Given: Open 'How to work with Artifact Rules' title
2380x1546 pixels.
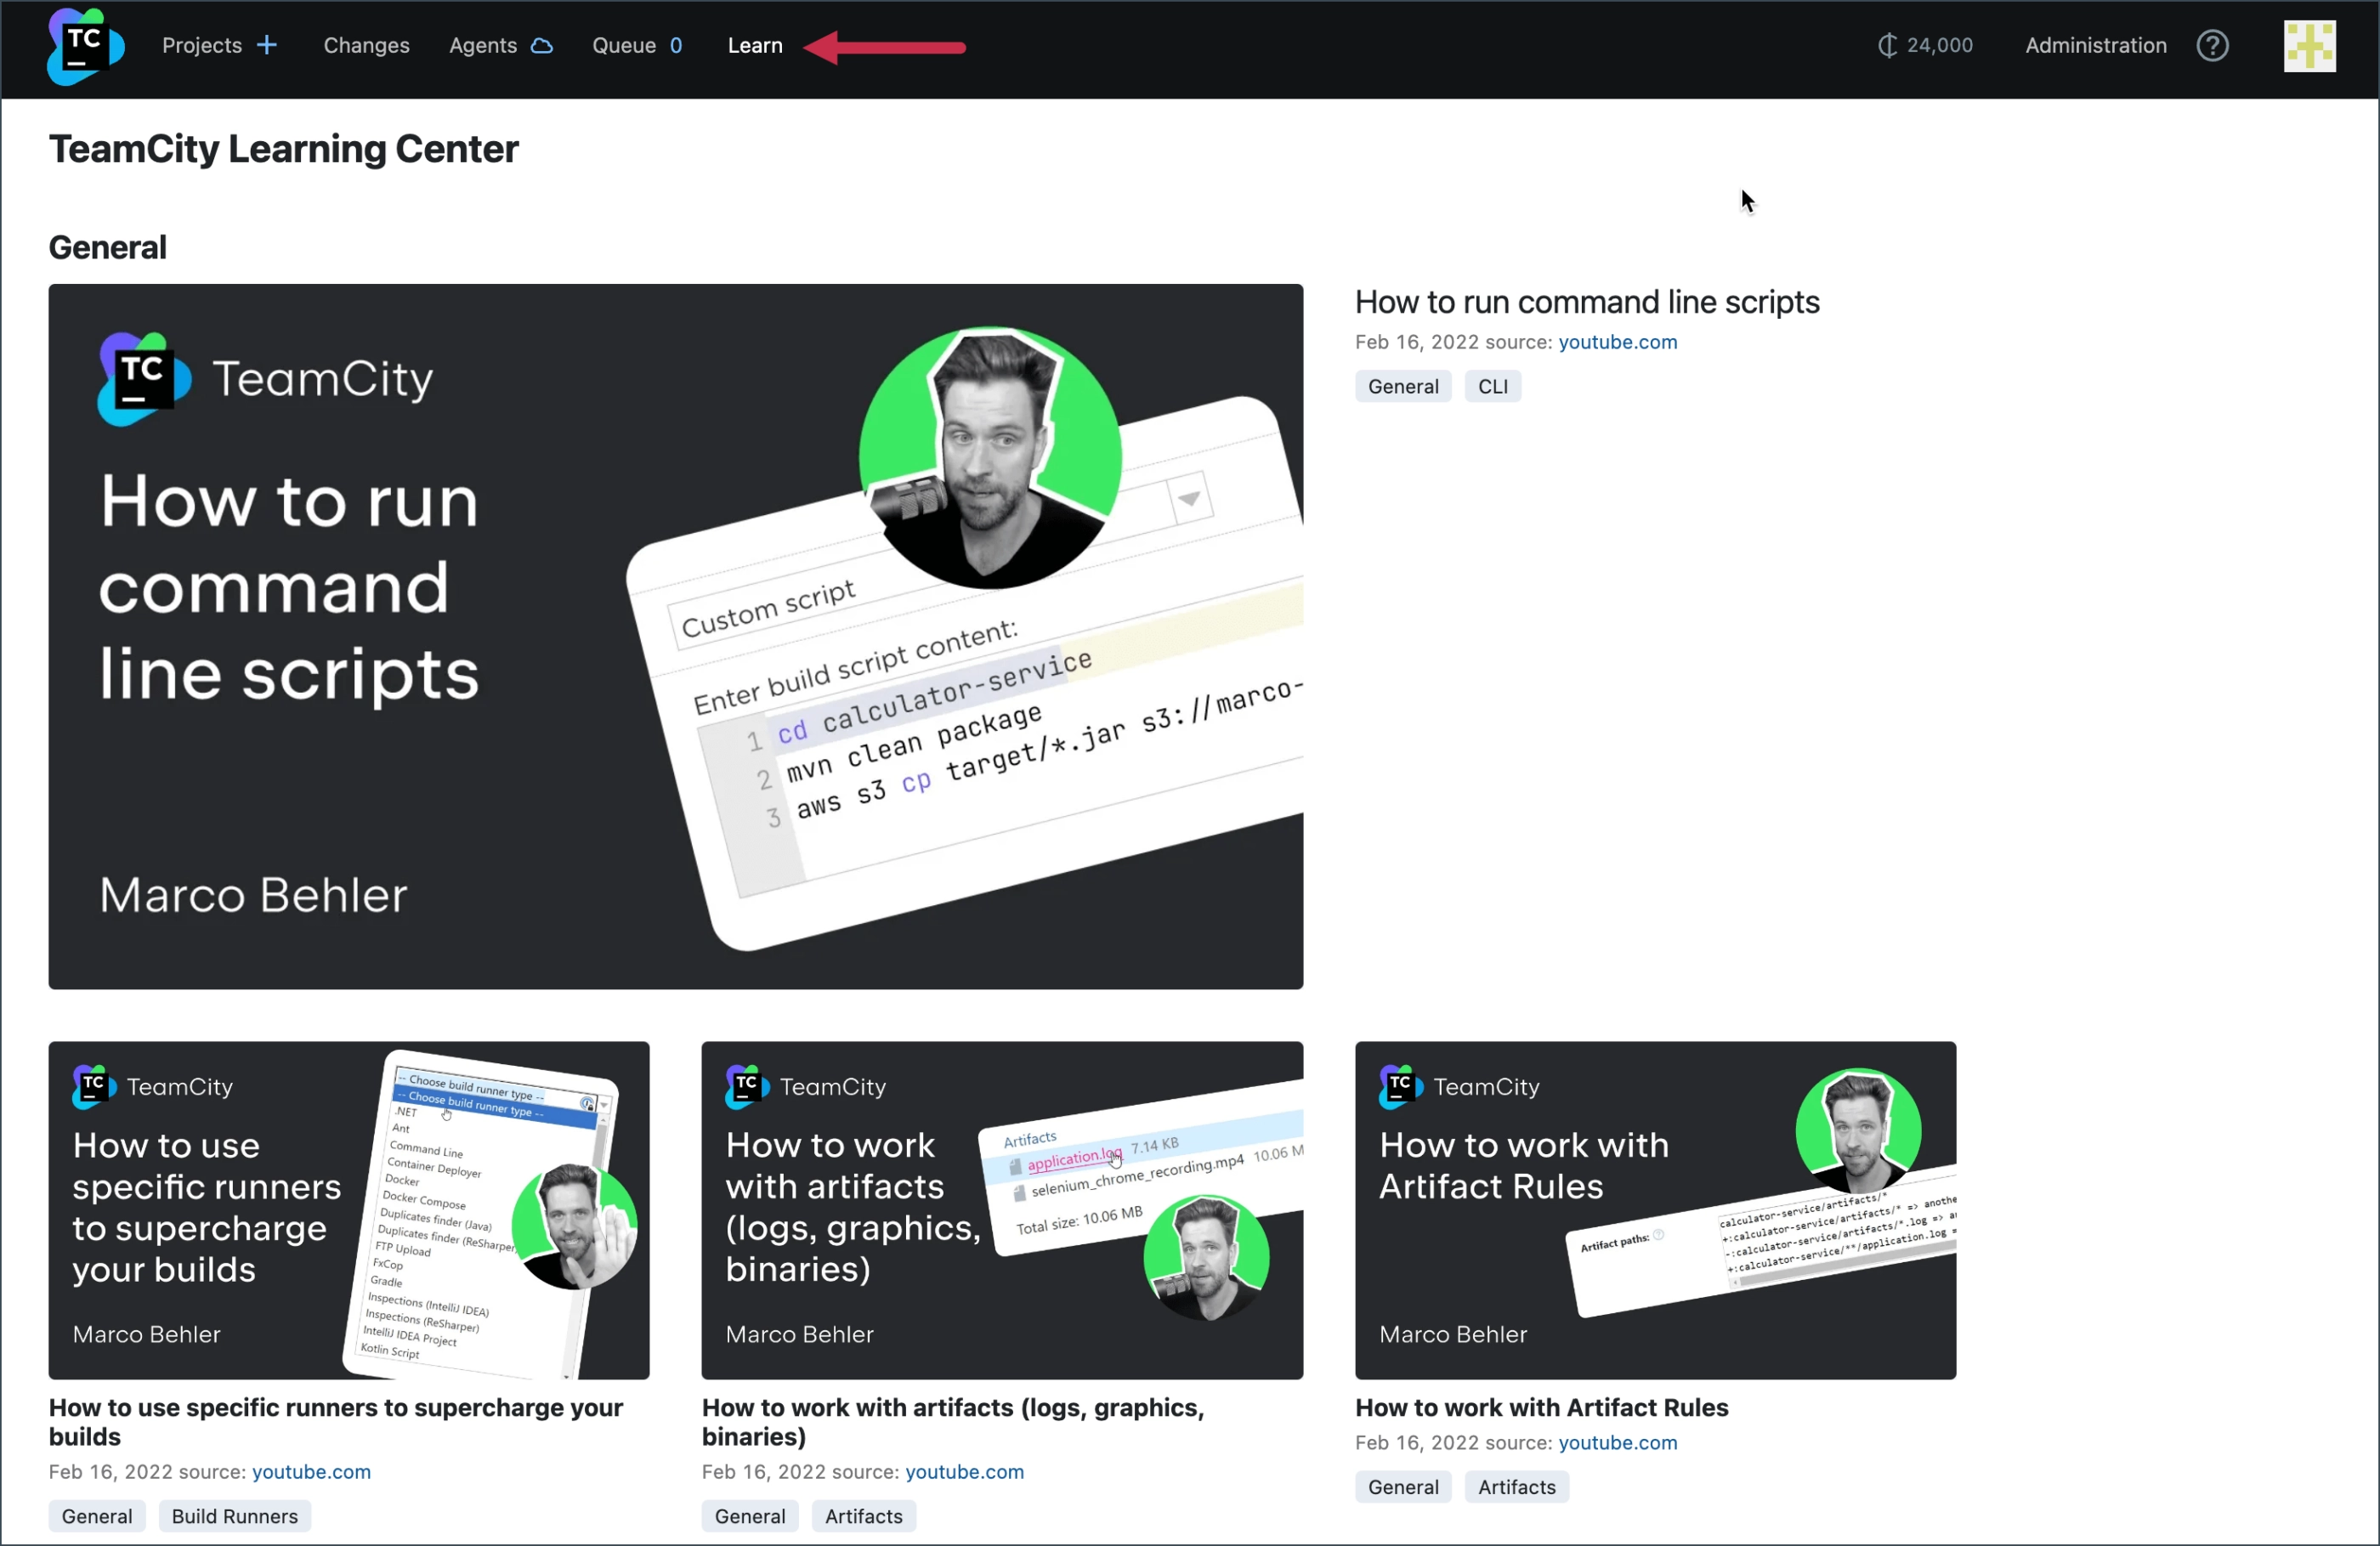Looking at the screenshot, I should [1542, 1407].
